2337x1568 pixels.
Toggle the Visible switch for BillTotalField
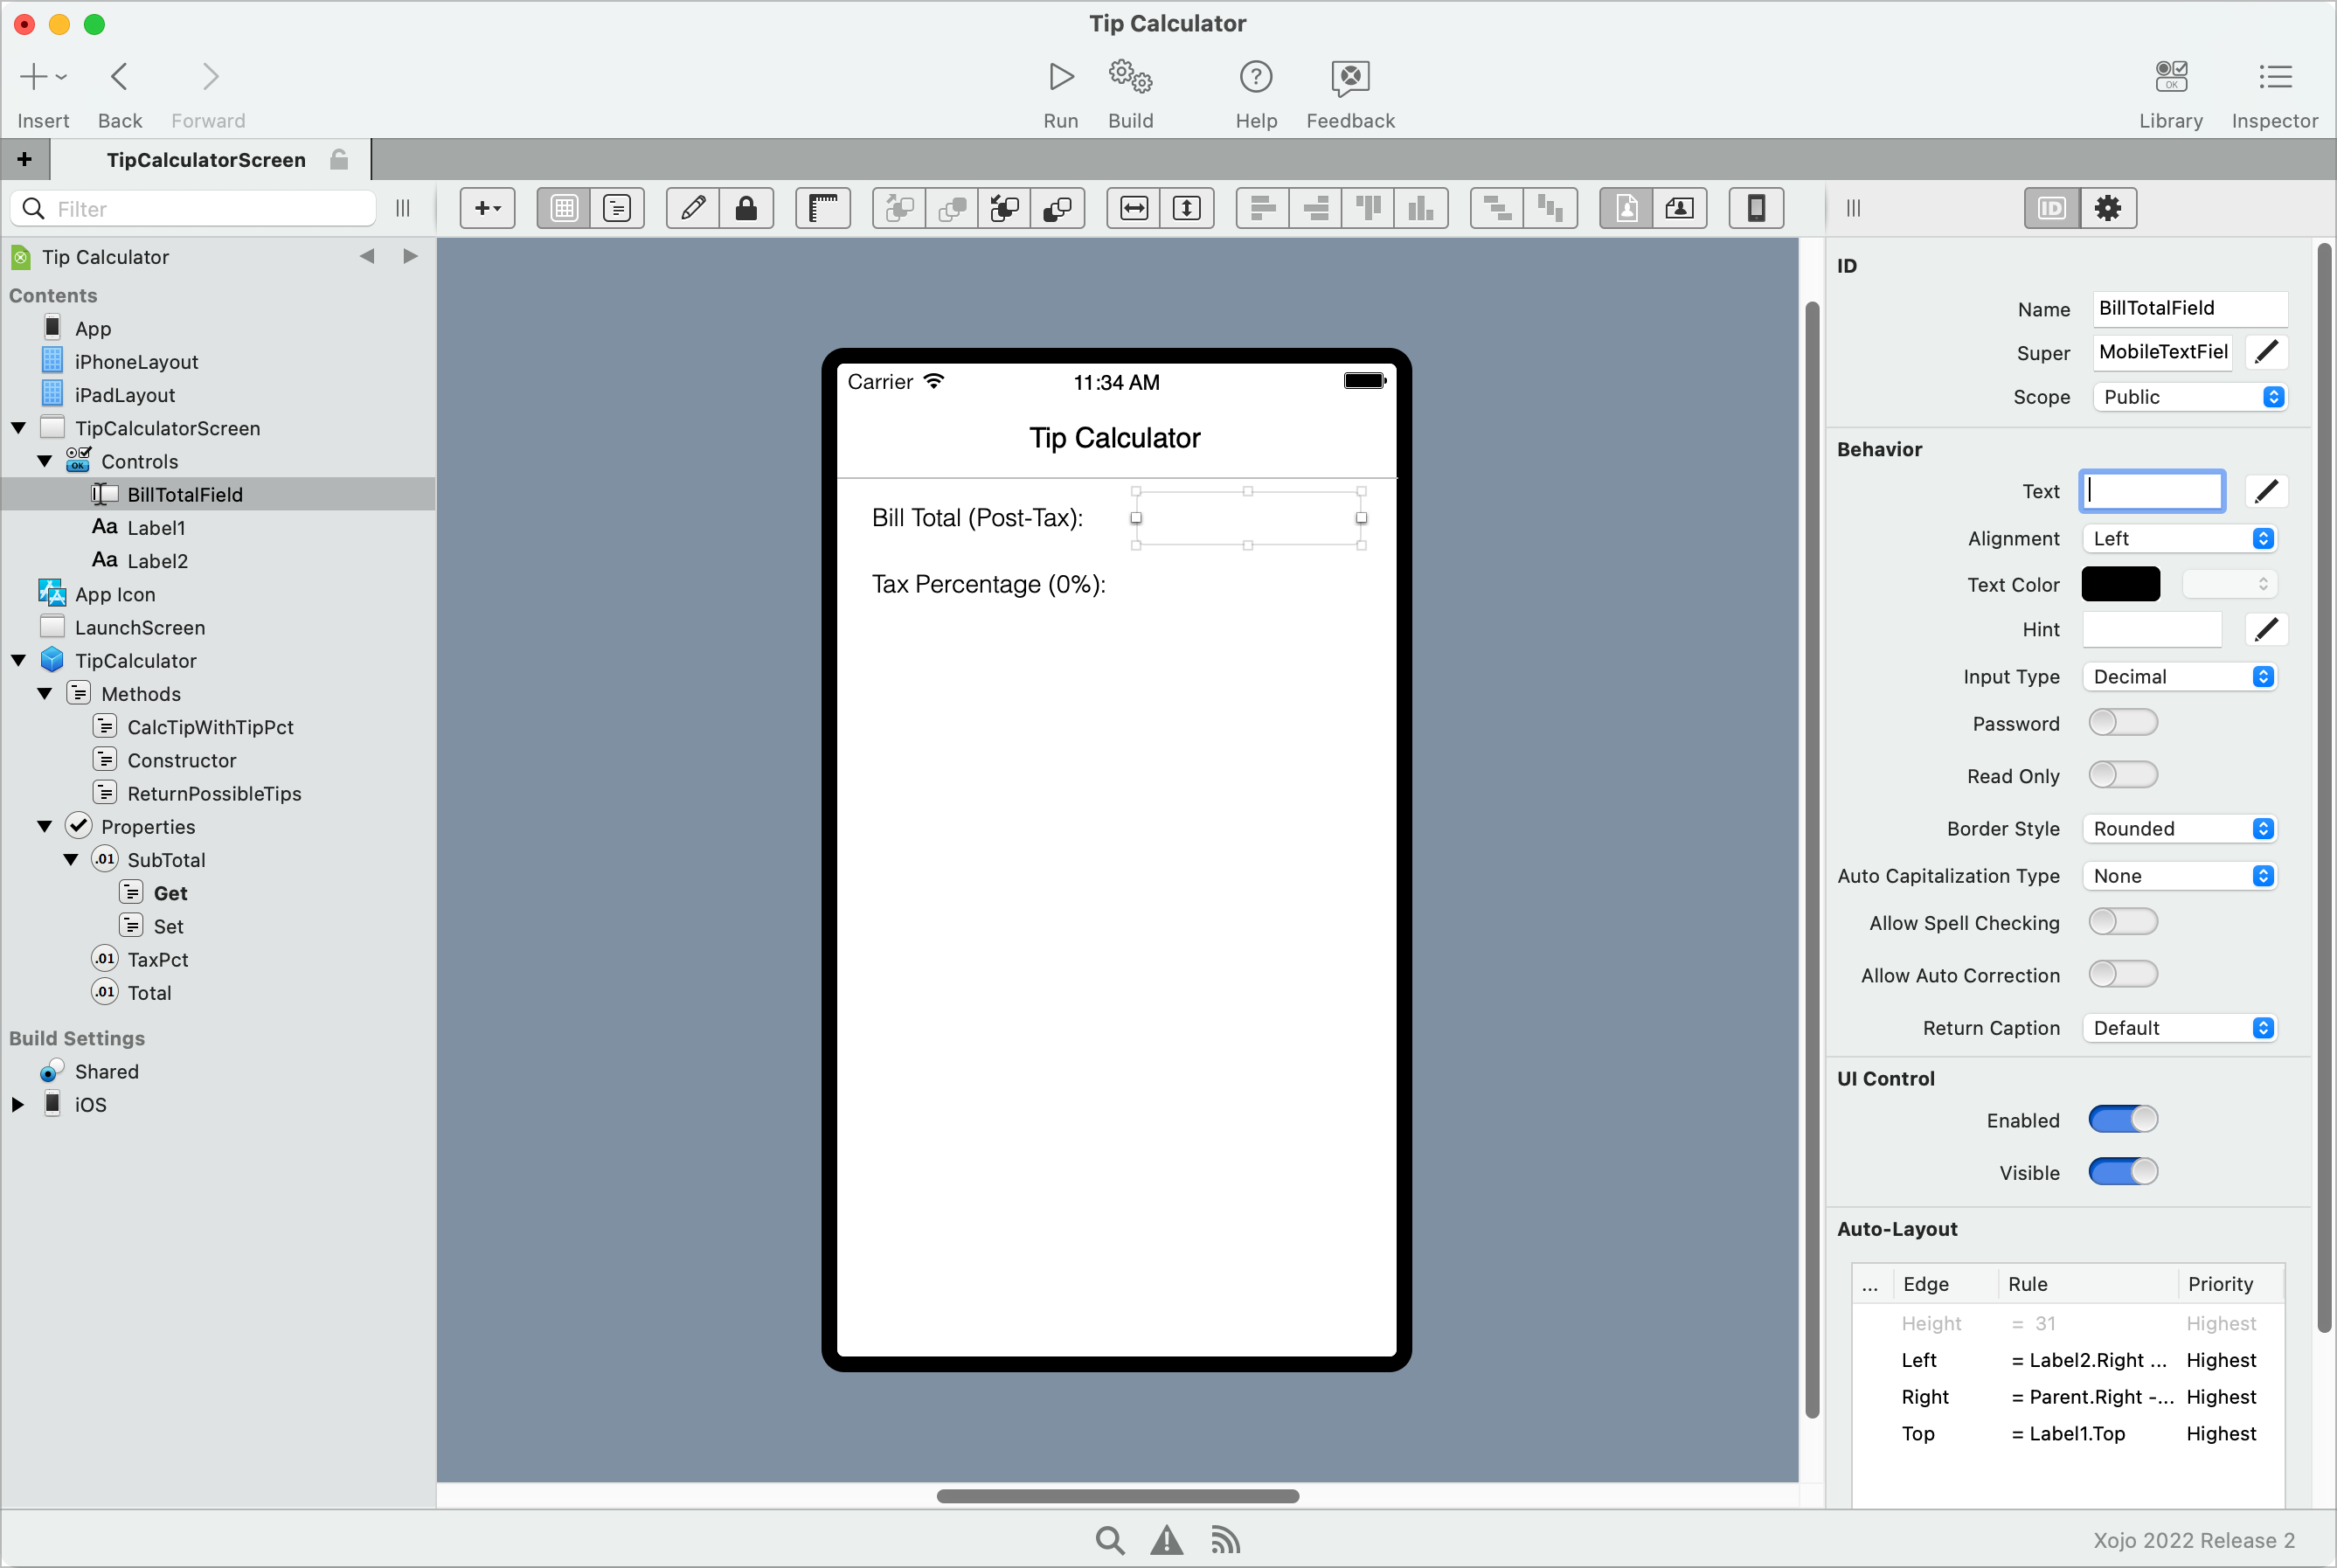pos(2122,1172)
